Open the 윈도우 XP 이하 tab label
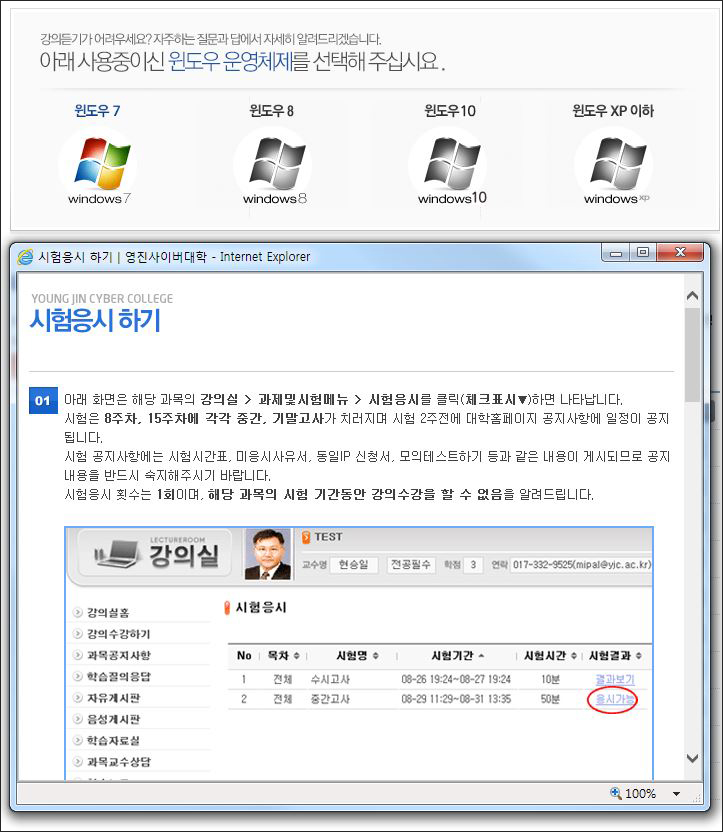The height and width of the screenshot is (832, 723). pyautogui.click(x=613, y=110)
